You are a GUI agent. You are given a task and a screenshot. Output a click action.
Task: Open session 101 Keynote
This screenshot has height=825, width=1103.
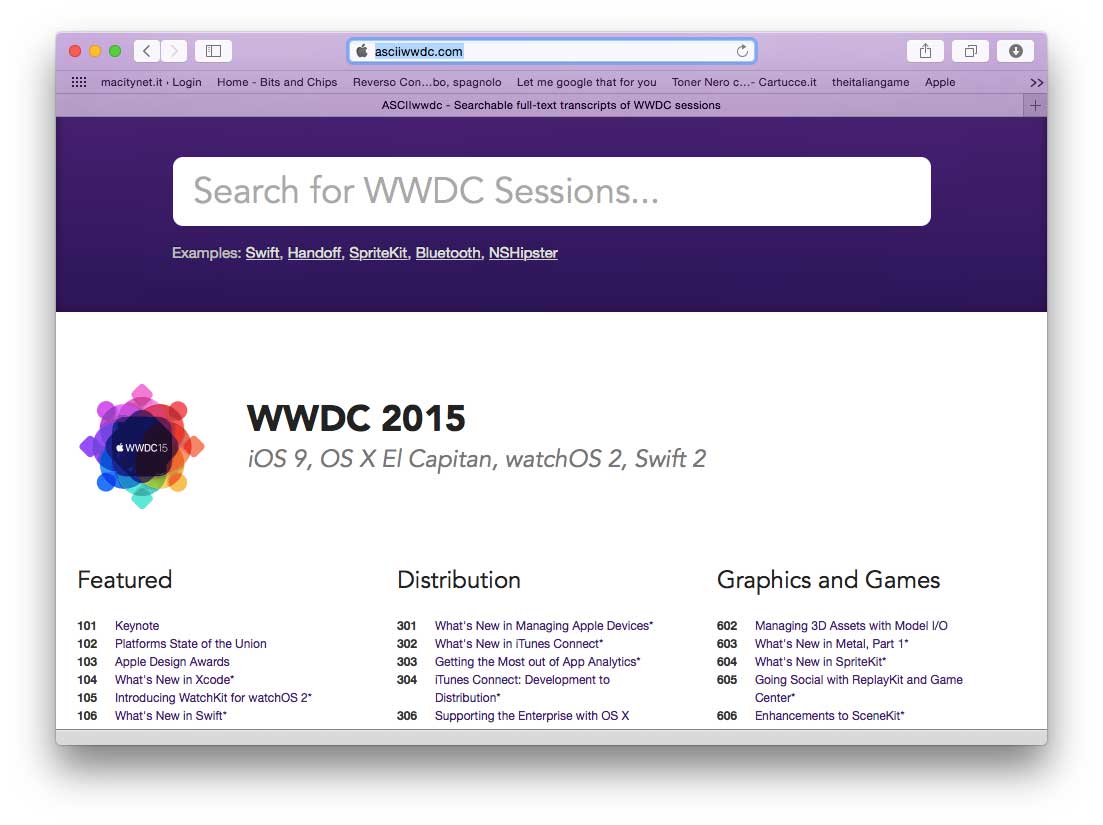click(137, 625)
